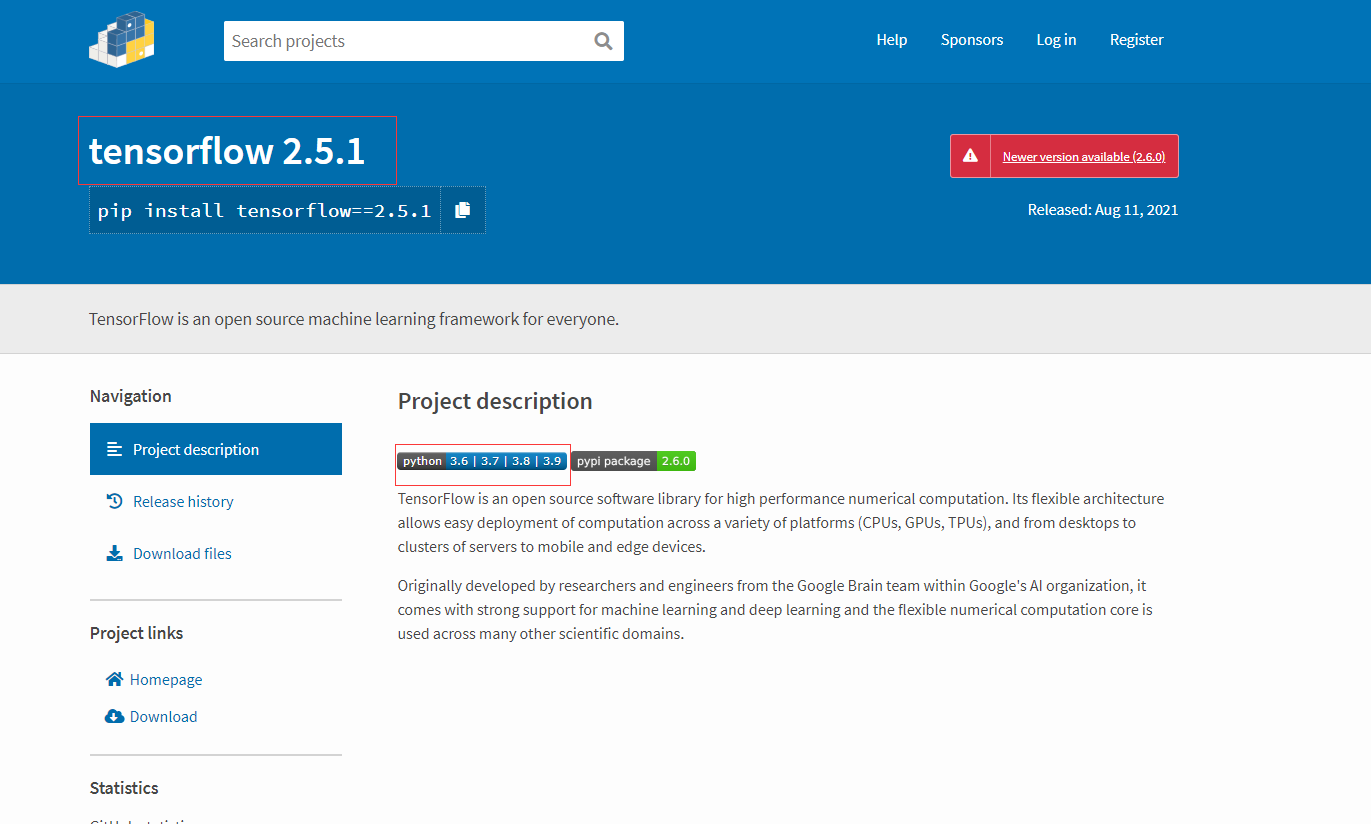Copy the pip install command
The height and width of the screenshot is (824, 1371).
coord(462,210)
